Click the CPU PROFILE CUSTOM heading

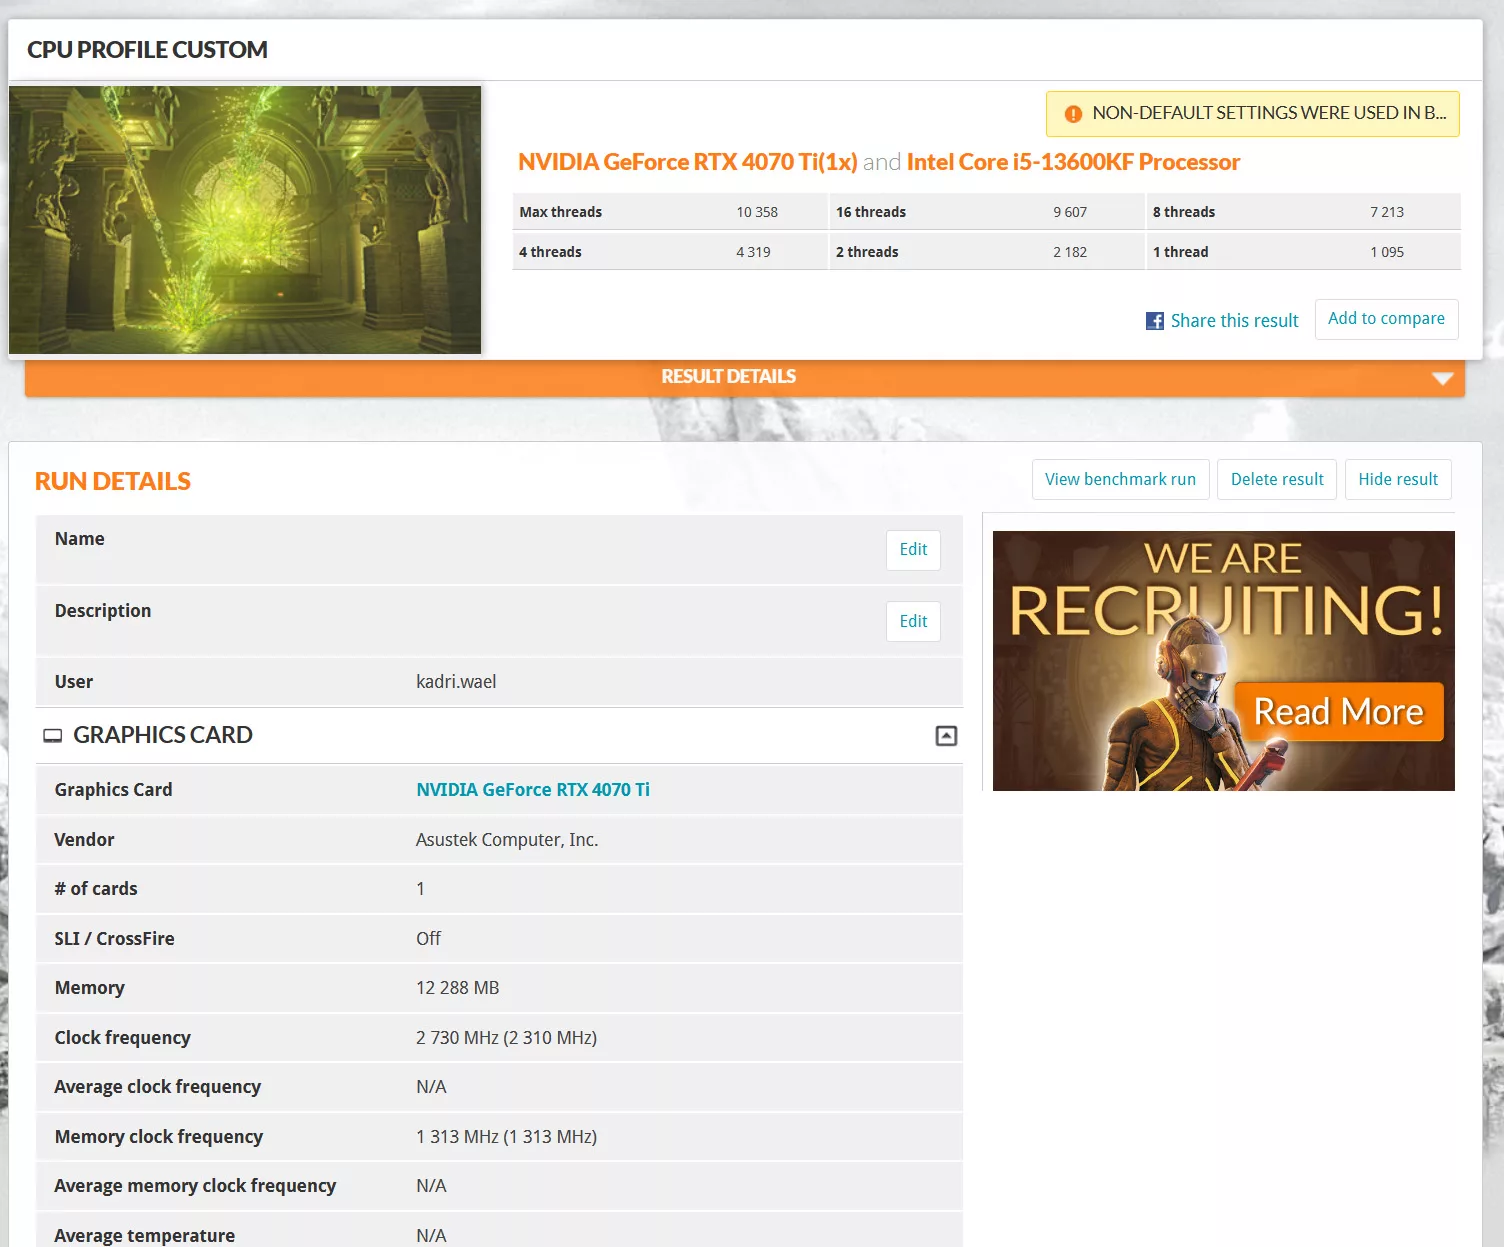(147, 50)
